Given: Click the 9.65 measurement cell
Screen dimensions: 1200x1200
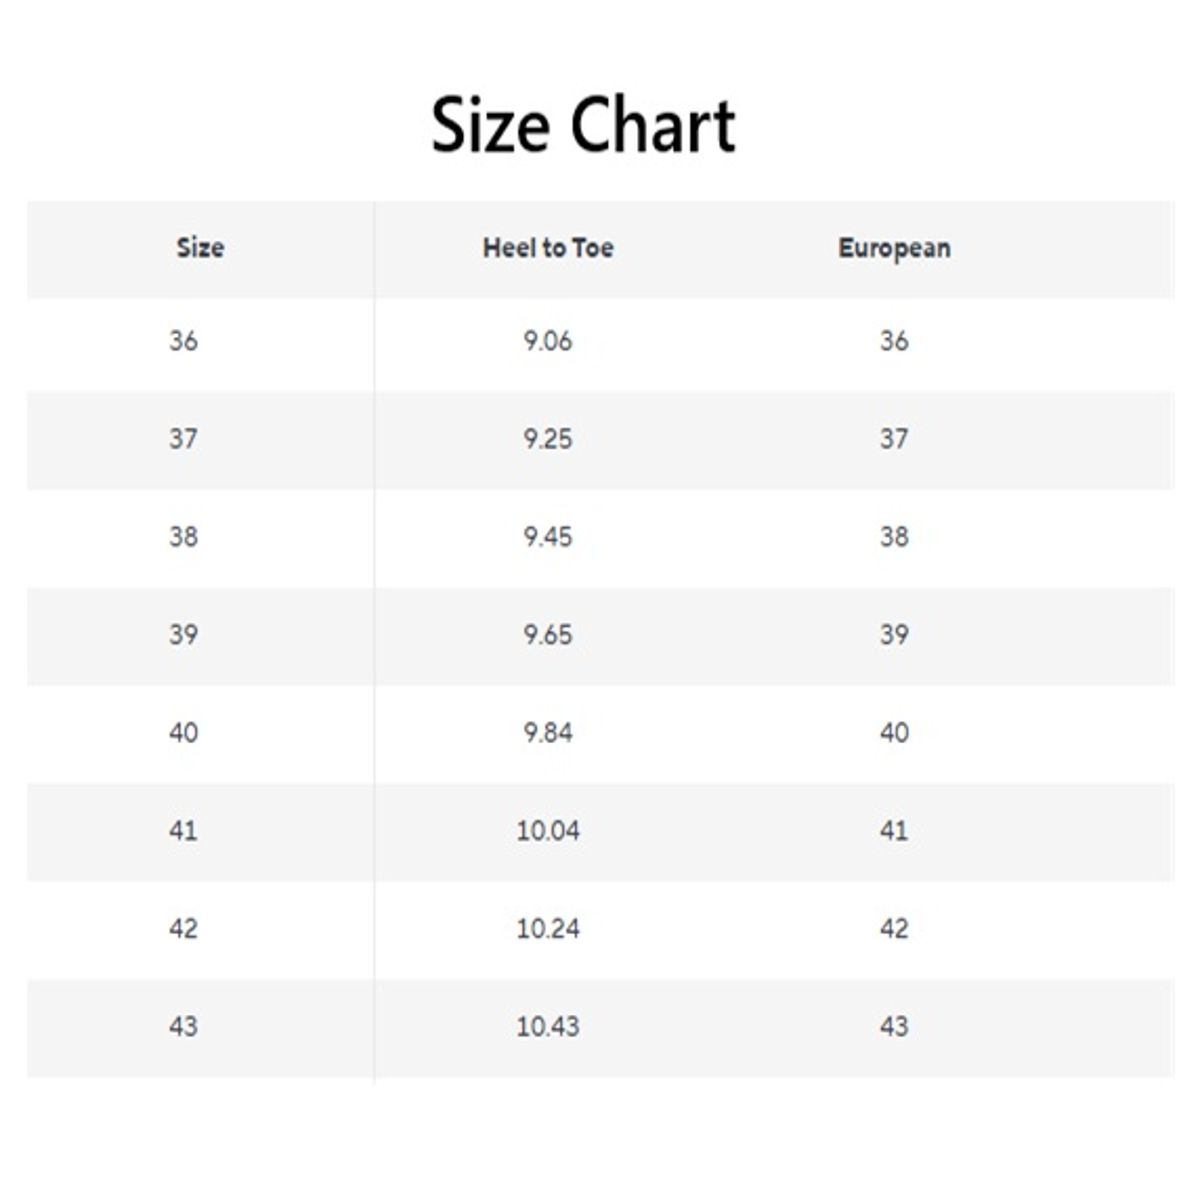Looking at the screenshot, I should (x=548, y=635).
